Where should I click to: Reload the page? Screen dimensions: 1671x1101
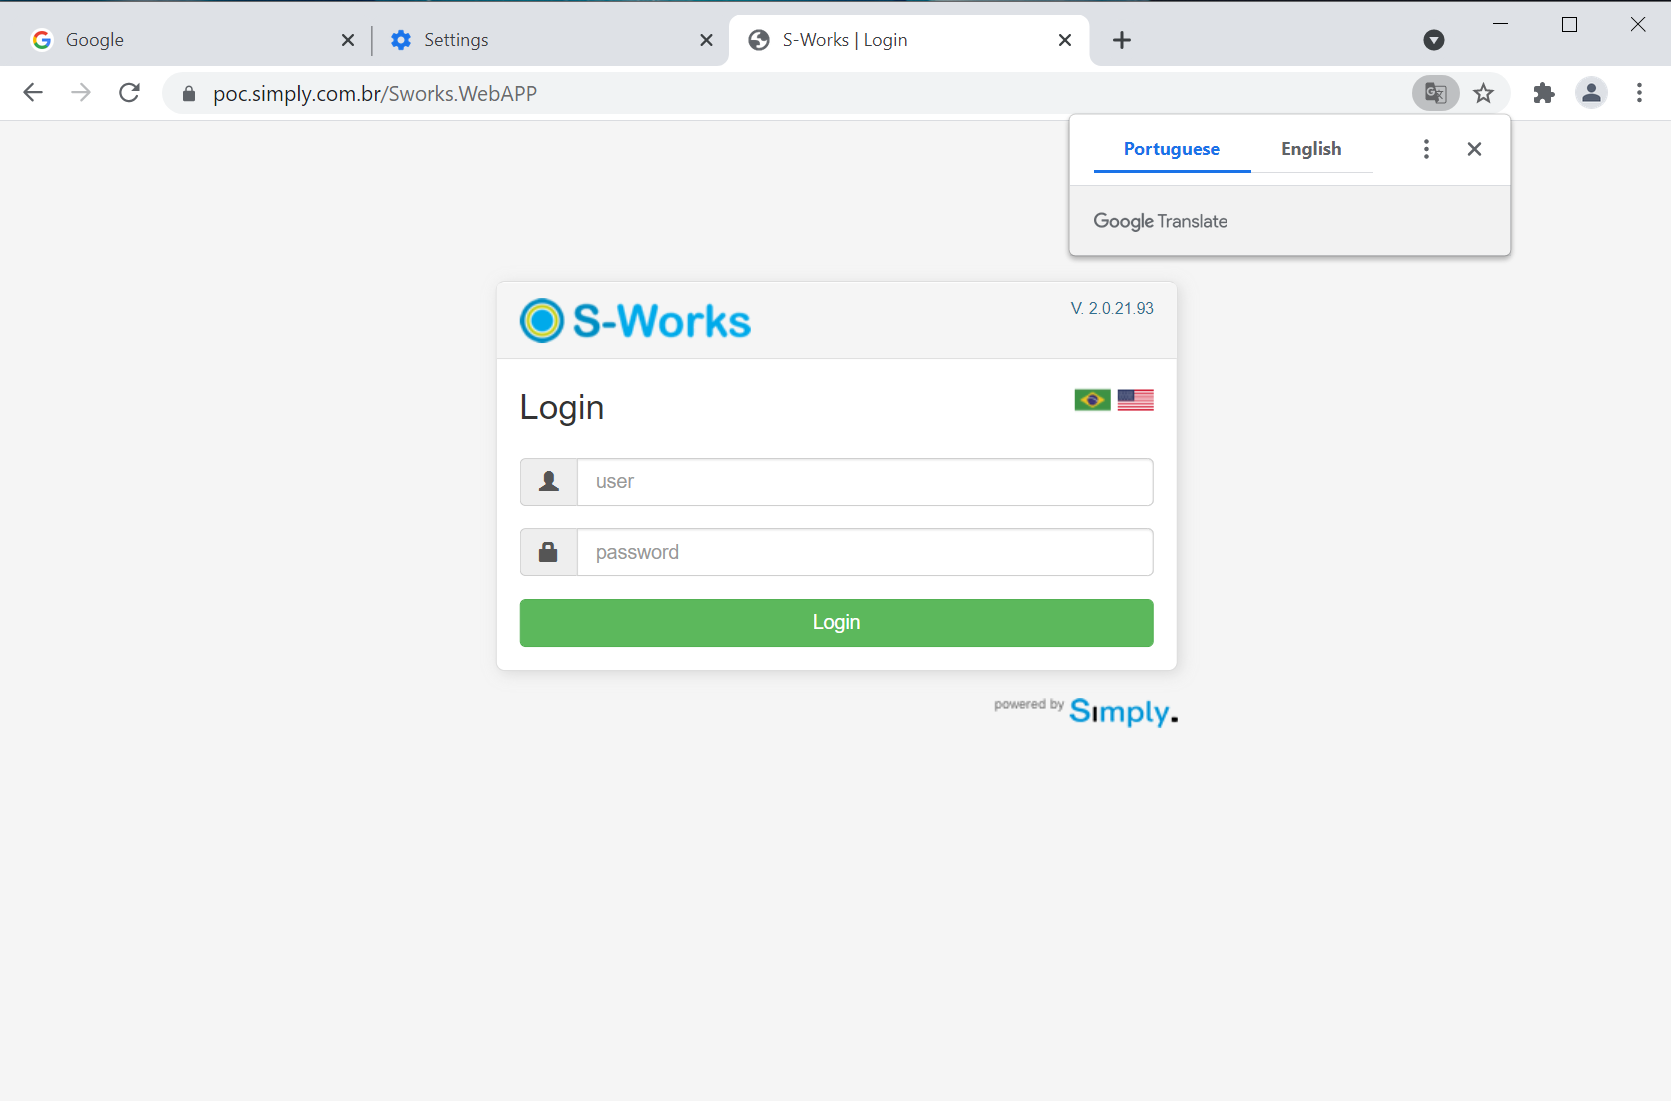coord(129,93)
